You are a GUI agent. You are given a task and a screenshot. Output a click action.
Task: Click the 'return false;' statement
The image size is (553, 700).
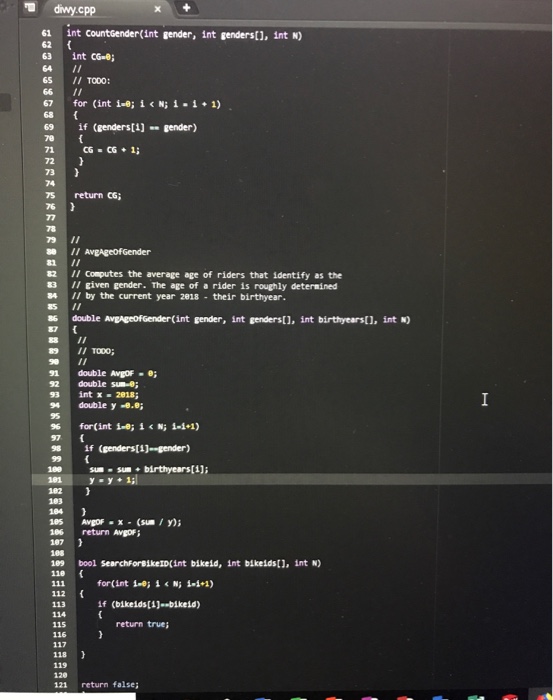110,684
